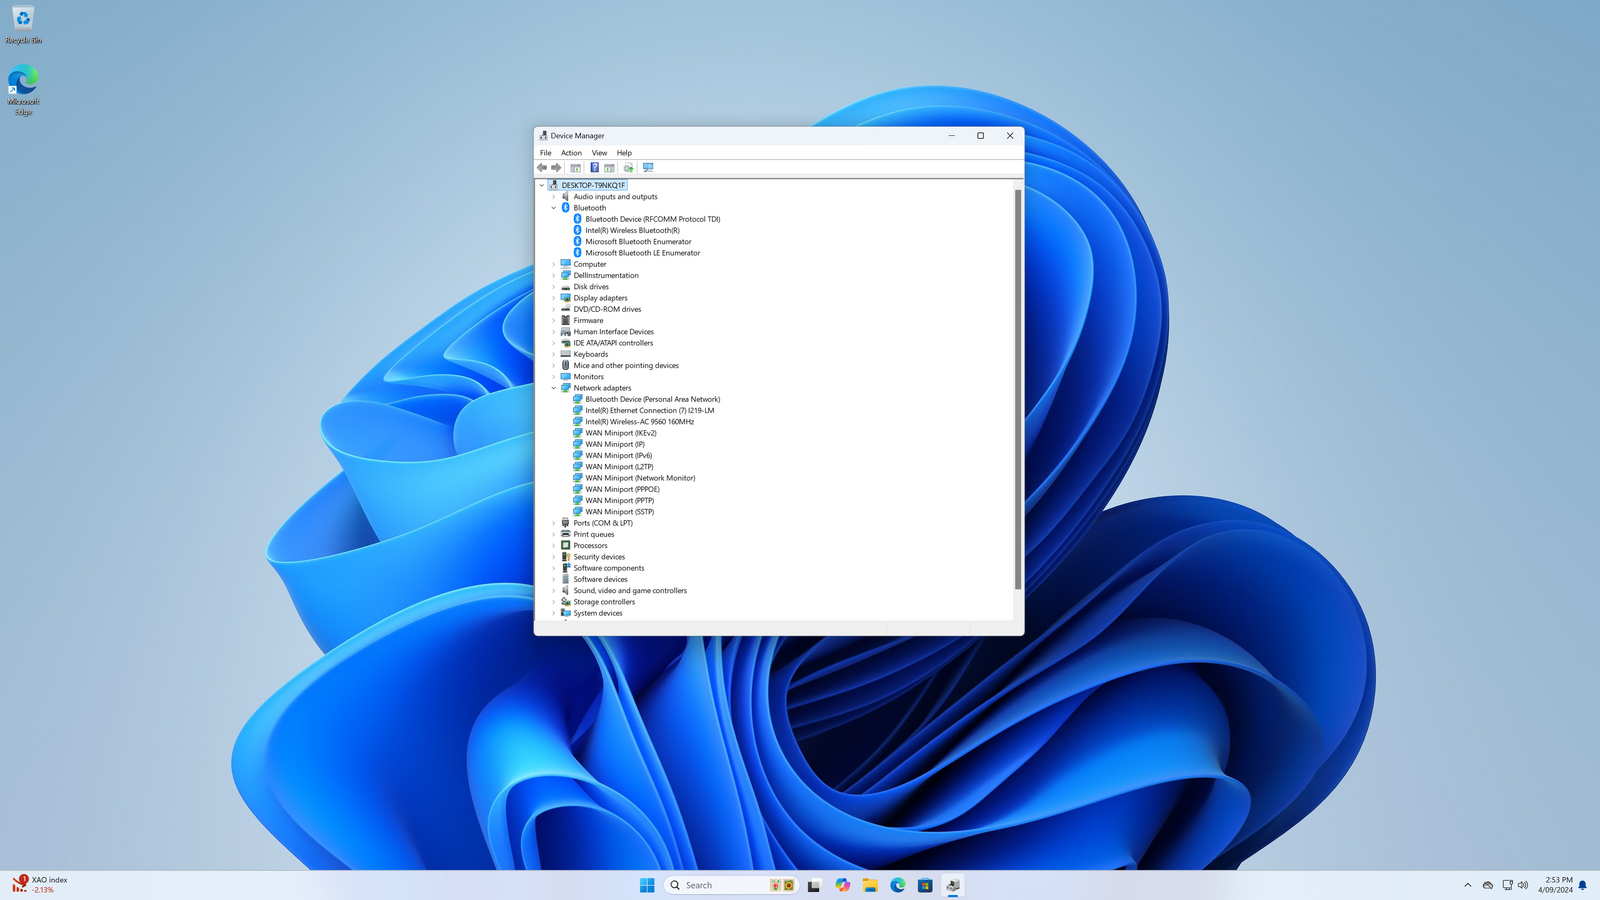Open File Explorer from the taskbar

(870, 885)
